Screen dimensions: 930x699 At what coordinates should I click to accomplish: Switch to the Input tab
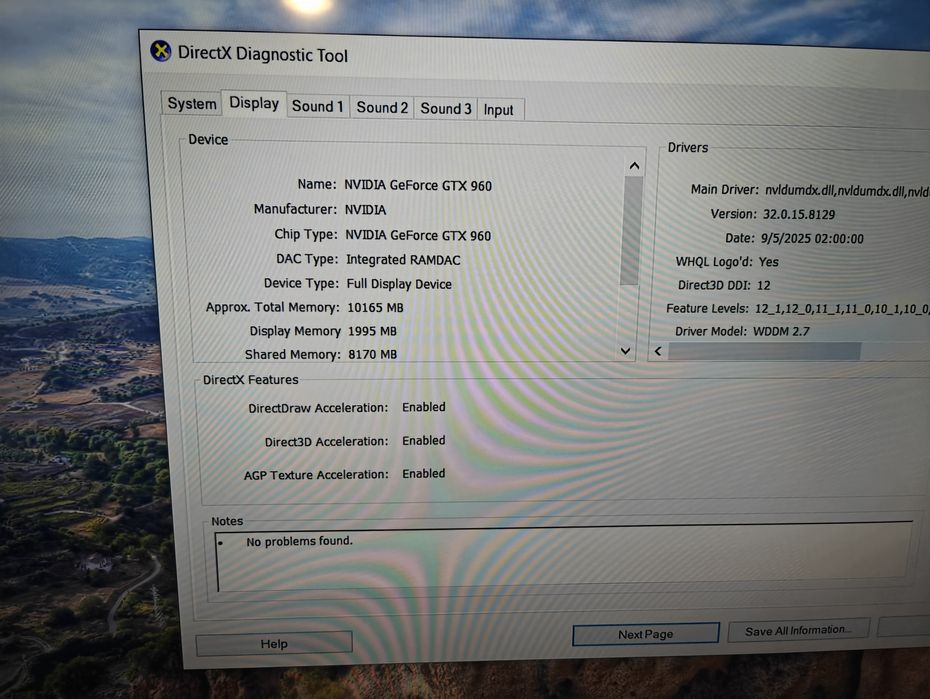pos(499,110)
